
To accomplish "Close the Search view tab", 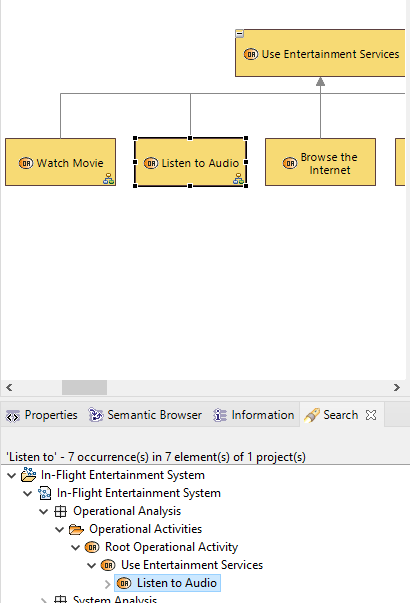I will point(371,415).
